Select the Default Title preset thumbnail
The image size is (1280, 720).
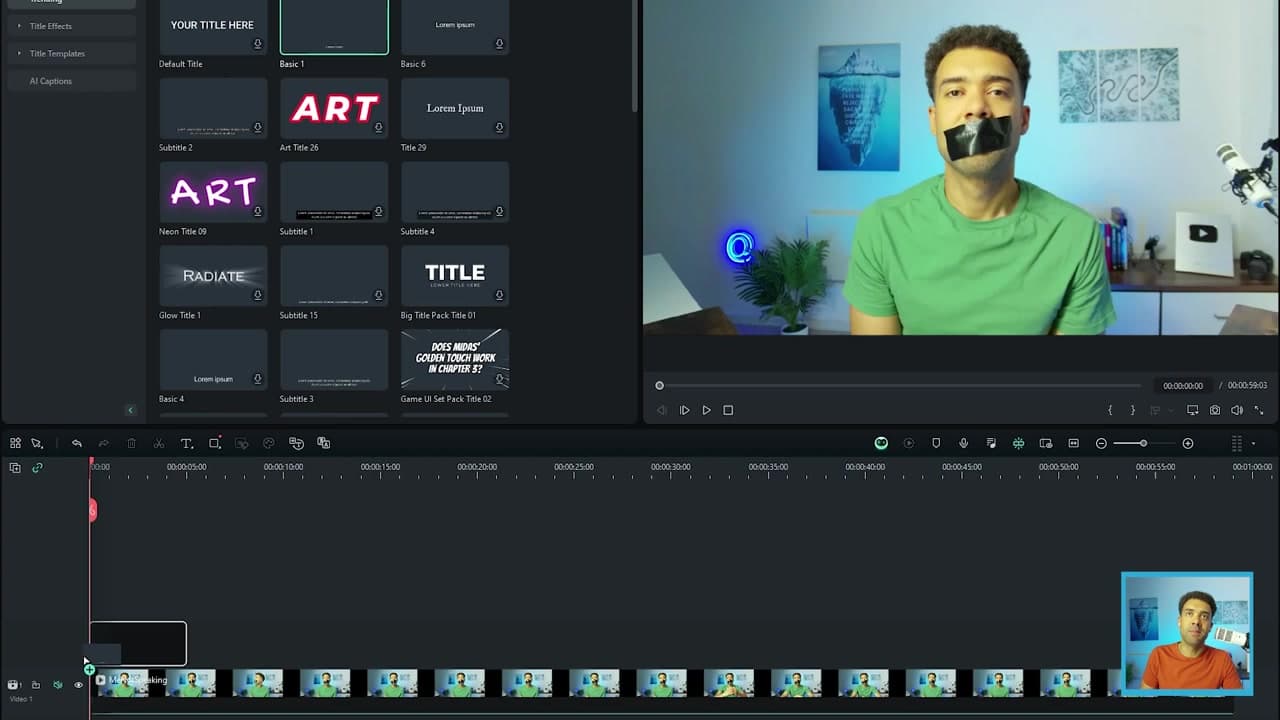click(213, 27)
